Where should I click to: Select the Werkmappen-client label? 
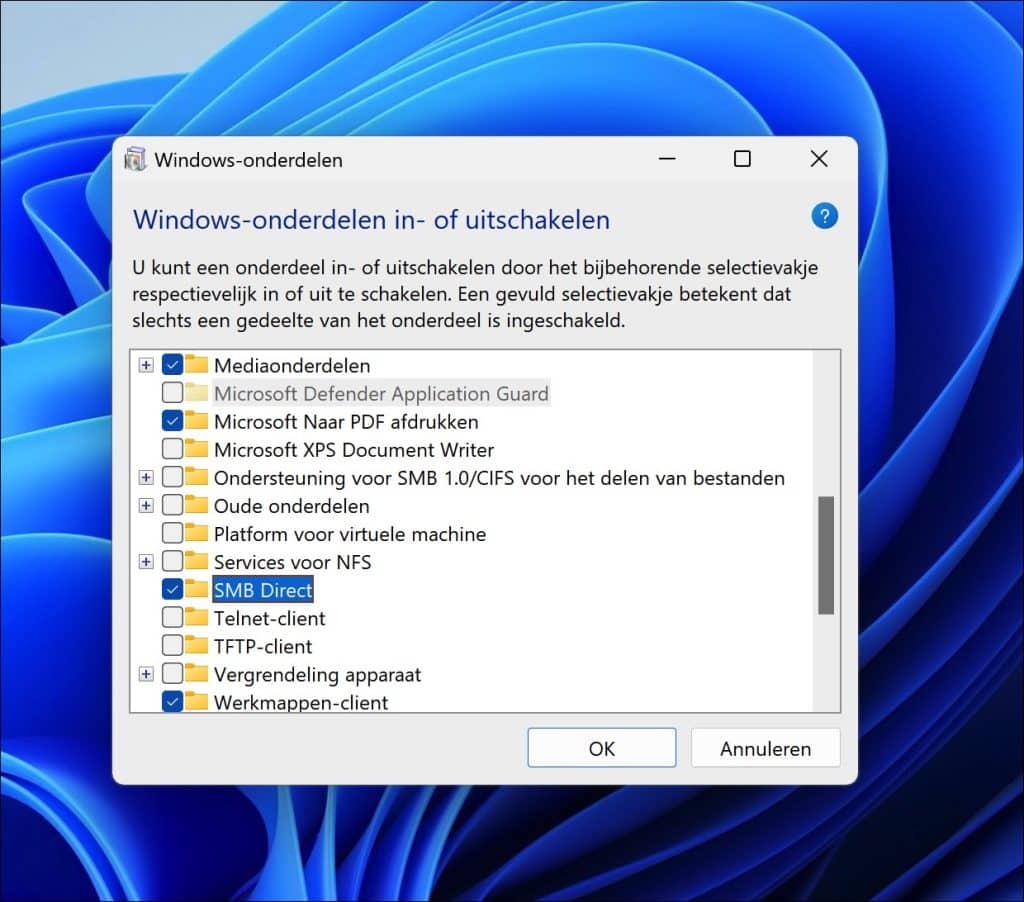[301, 702]
